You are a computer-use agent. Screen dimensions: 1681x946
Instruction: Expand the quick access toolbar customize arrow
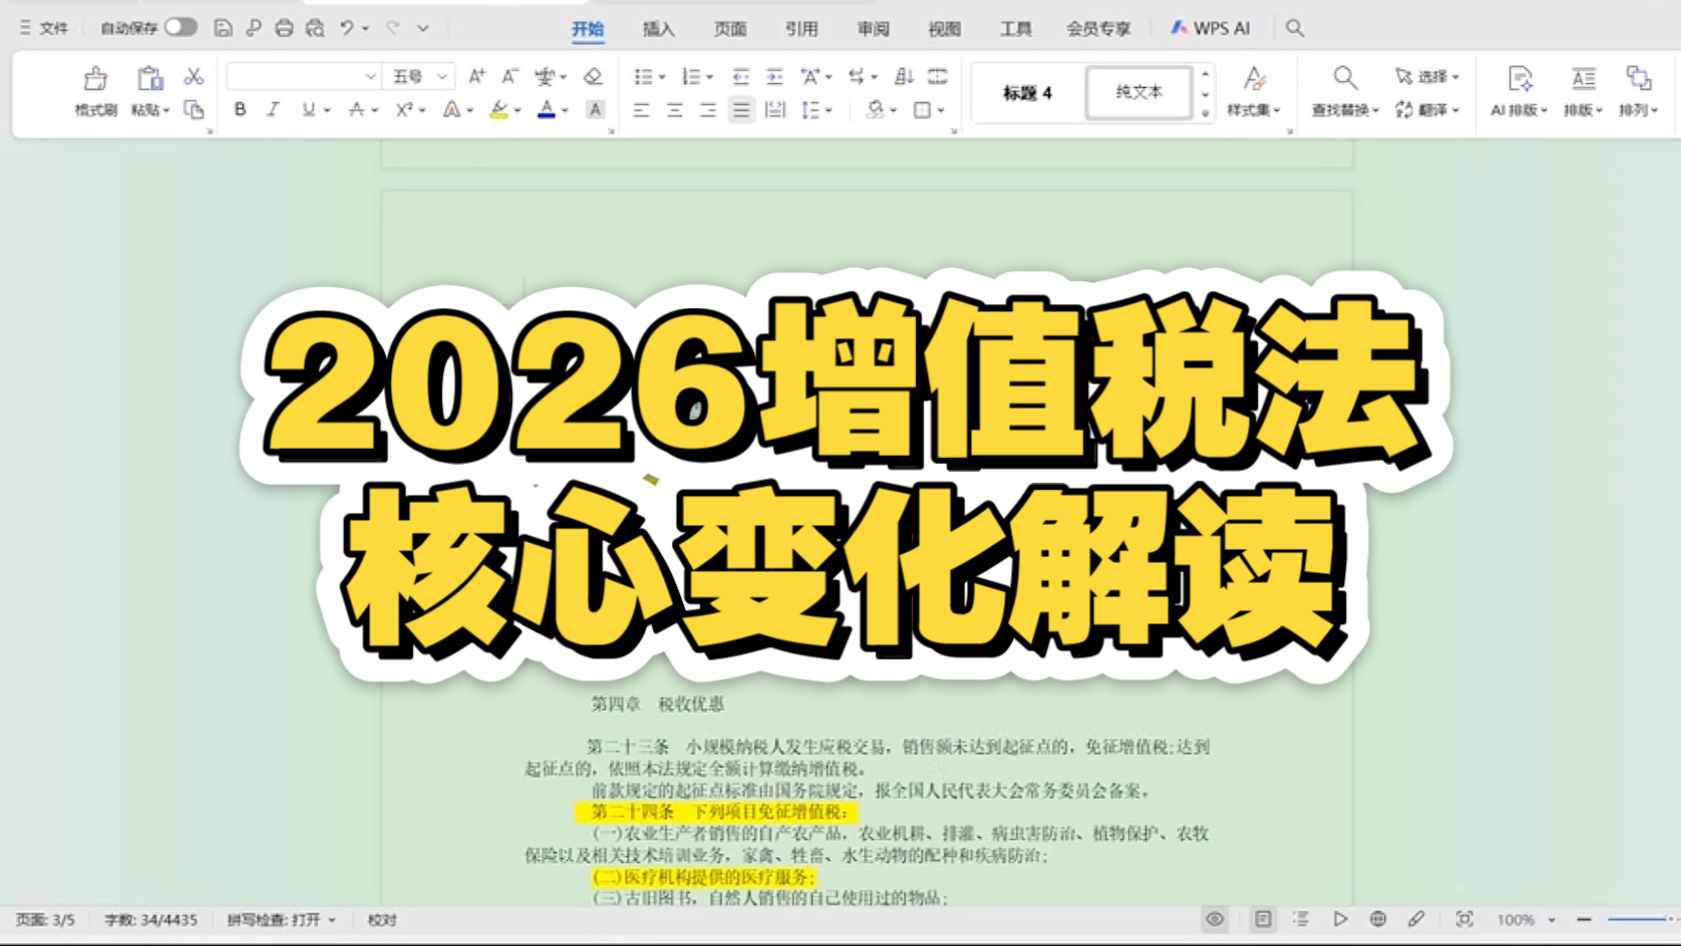click(x=423, y=28)
